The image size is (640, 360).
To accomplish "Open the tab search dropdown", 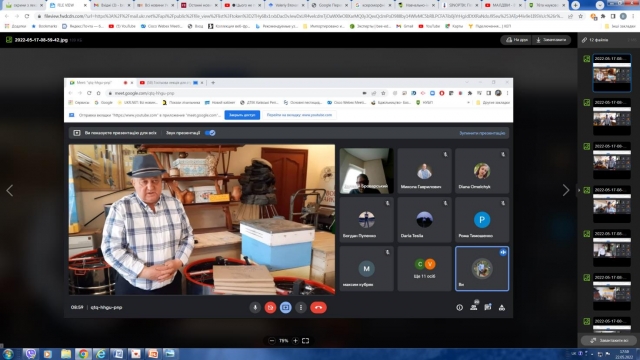I will 600,5.
